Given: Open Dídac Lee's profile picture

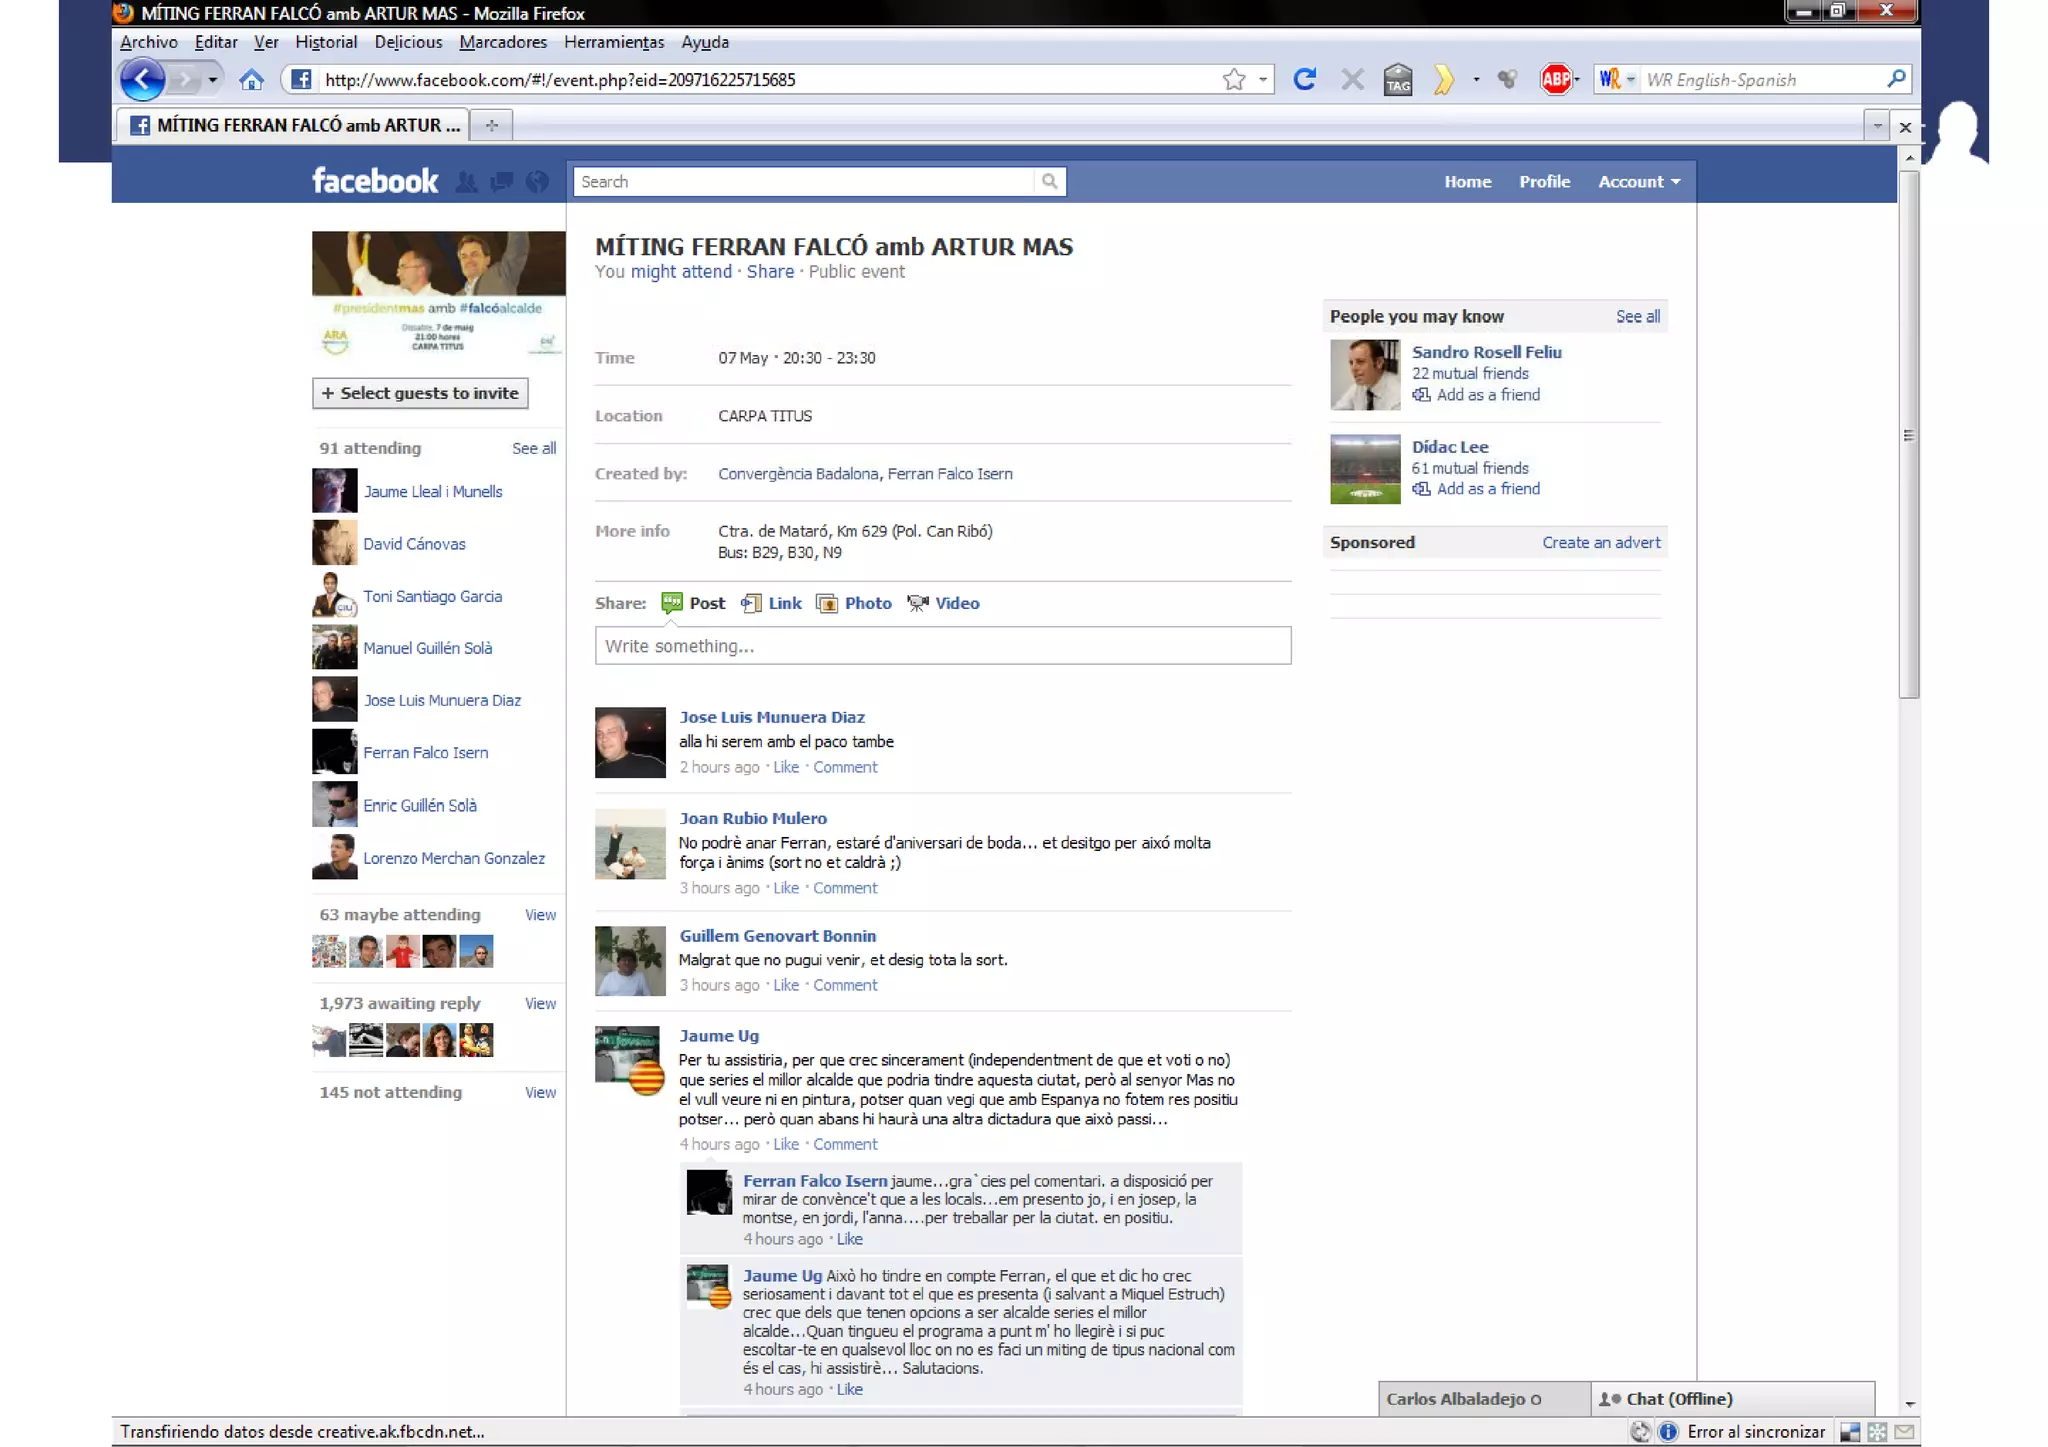Looking at the screenshot, I should pyautogui.click(x=1365, y=469).
